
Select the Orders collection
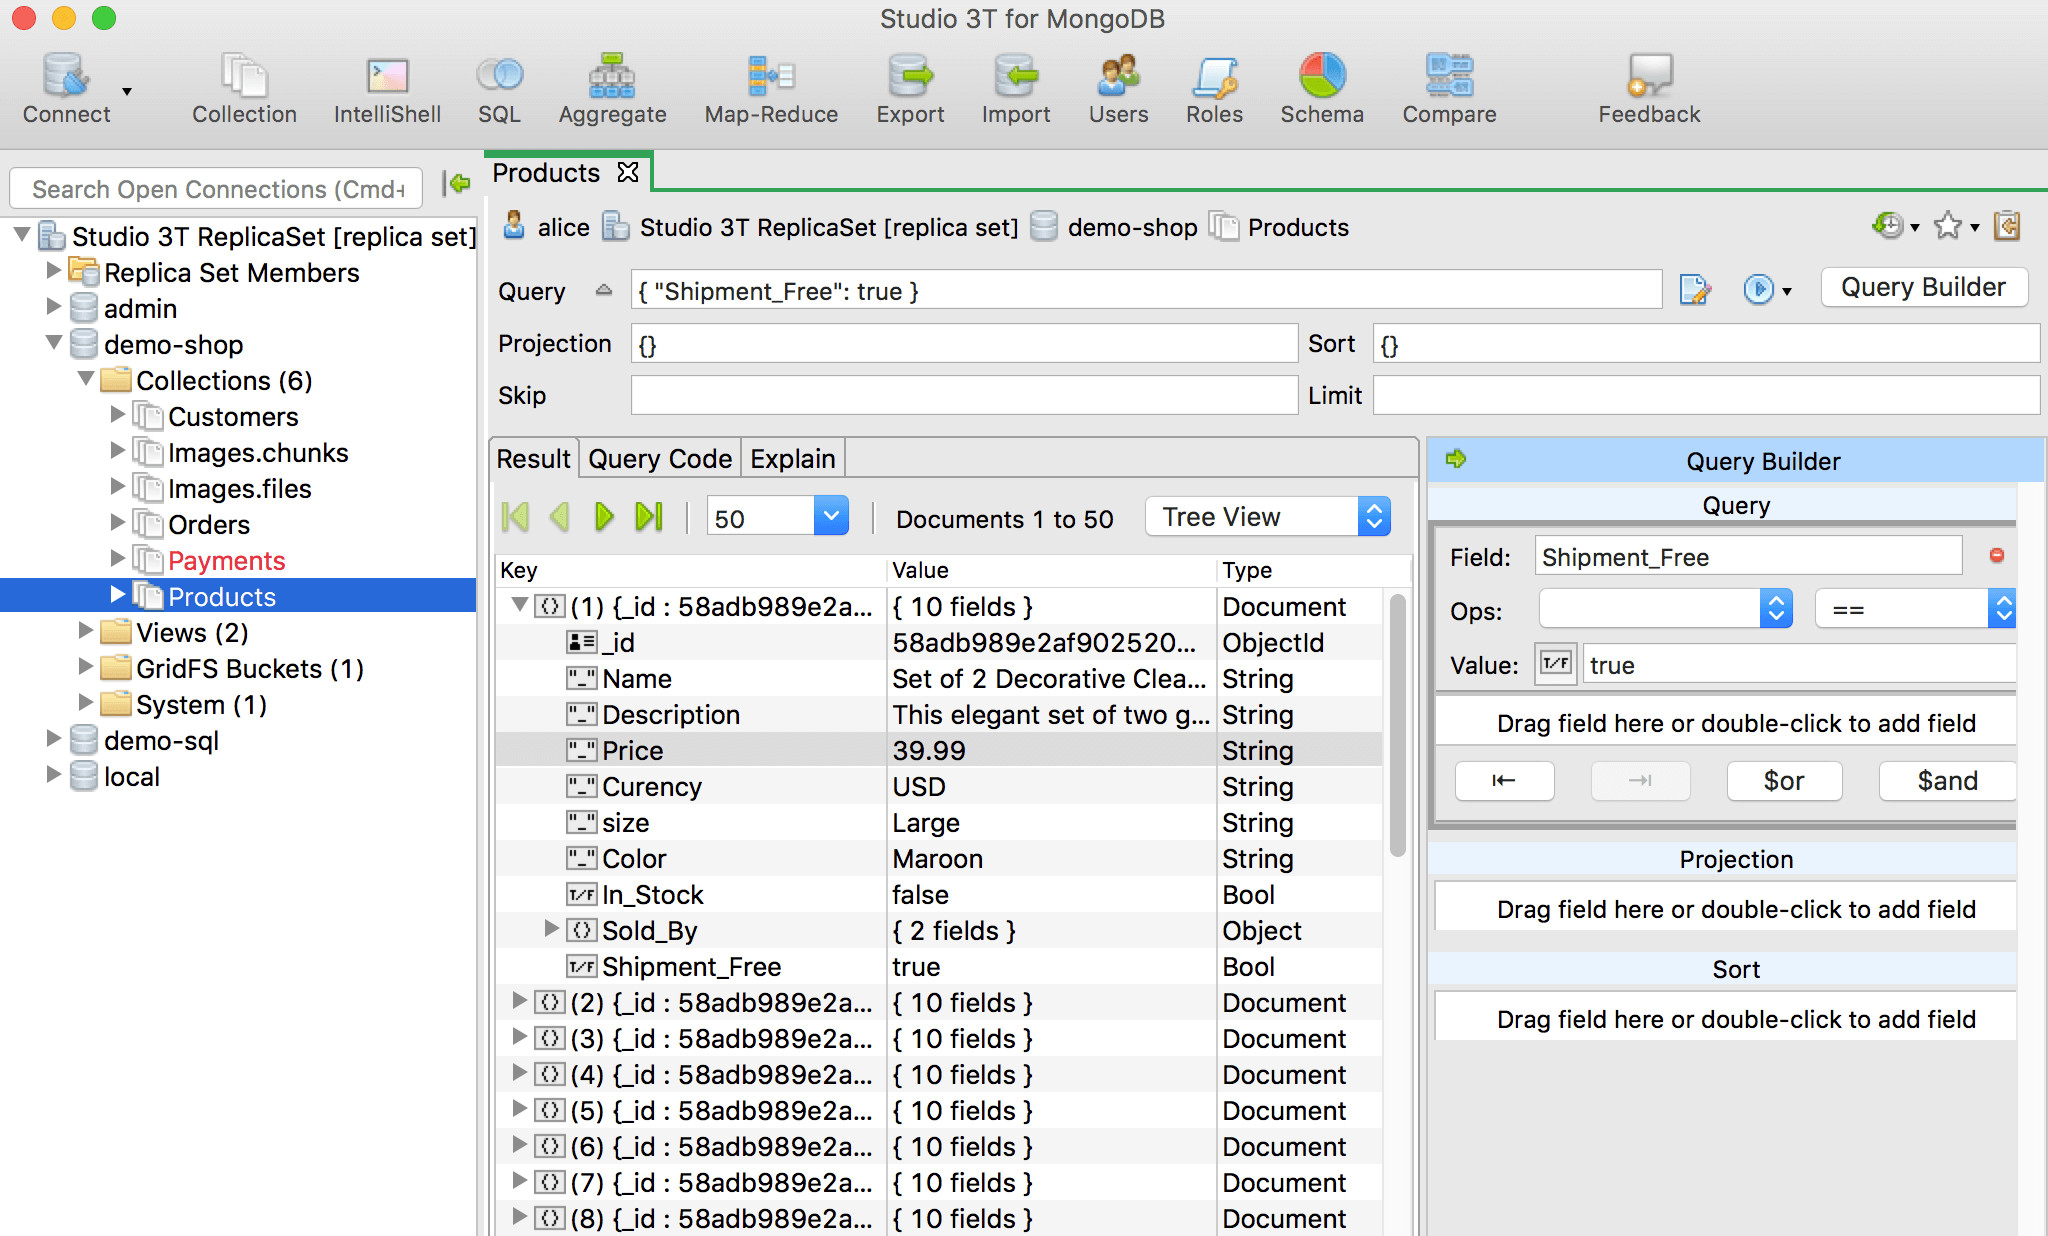coord(209,524)
